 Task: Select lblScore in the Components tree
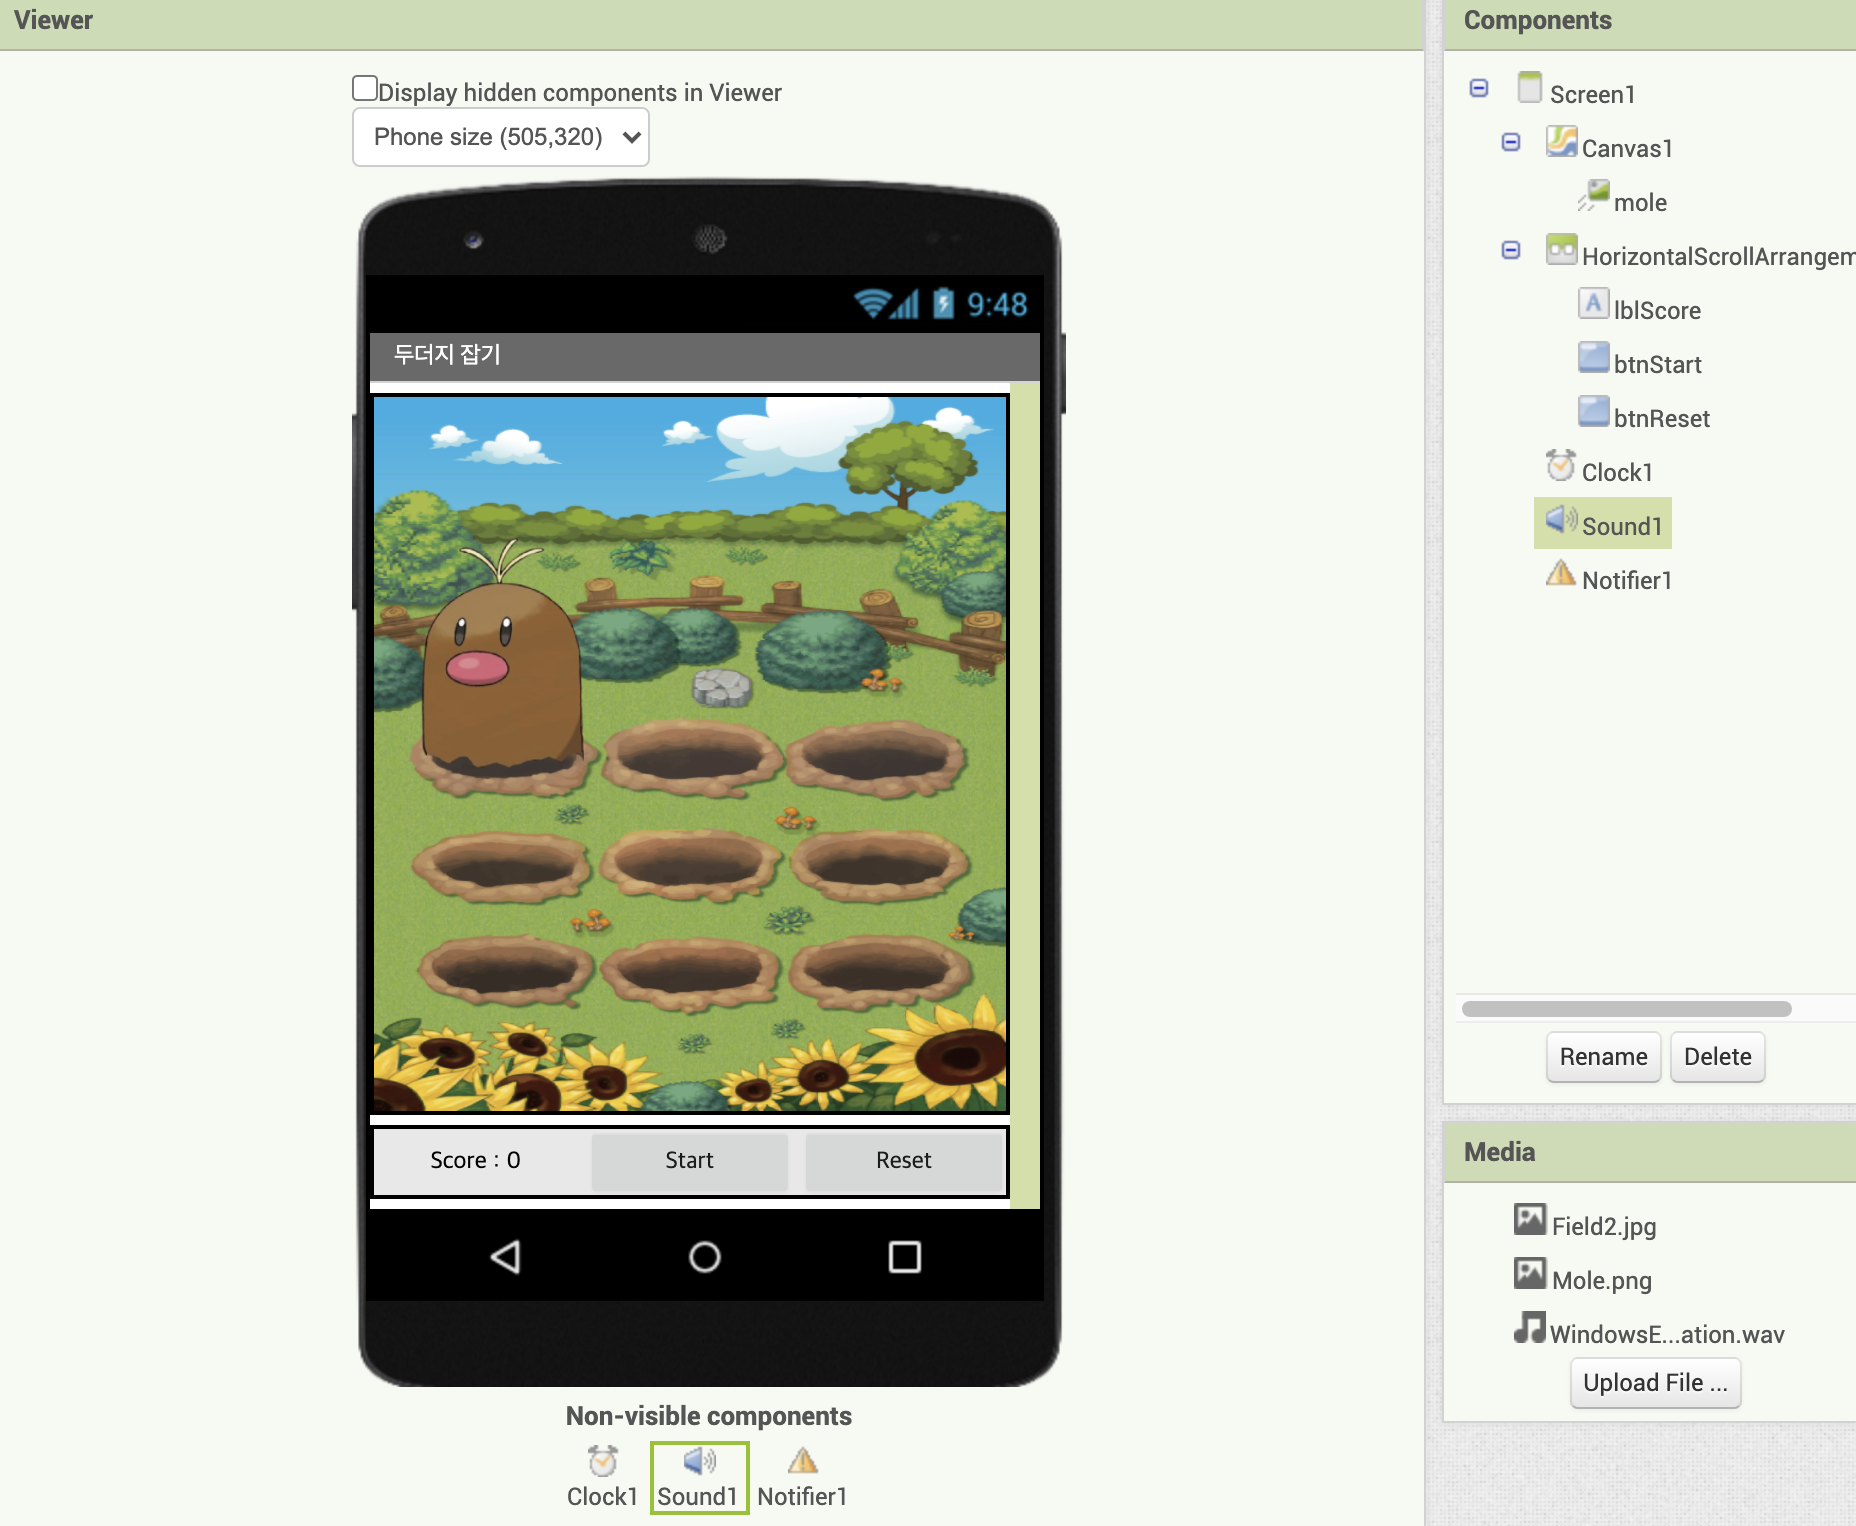[1657, 310]
